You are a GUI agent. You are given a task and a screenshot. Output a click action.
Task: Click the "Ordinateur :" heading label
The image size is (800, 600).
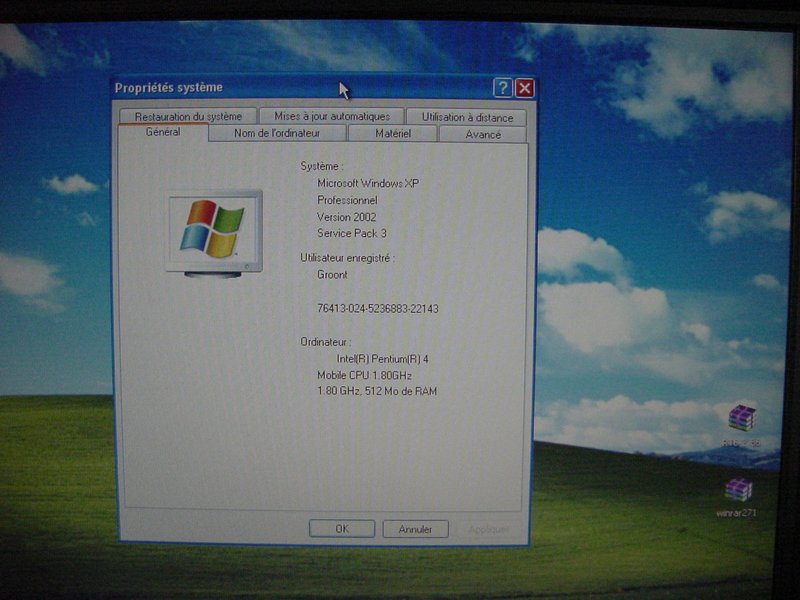point(325,342)
